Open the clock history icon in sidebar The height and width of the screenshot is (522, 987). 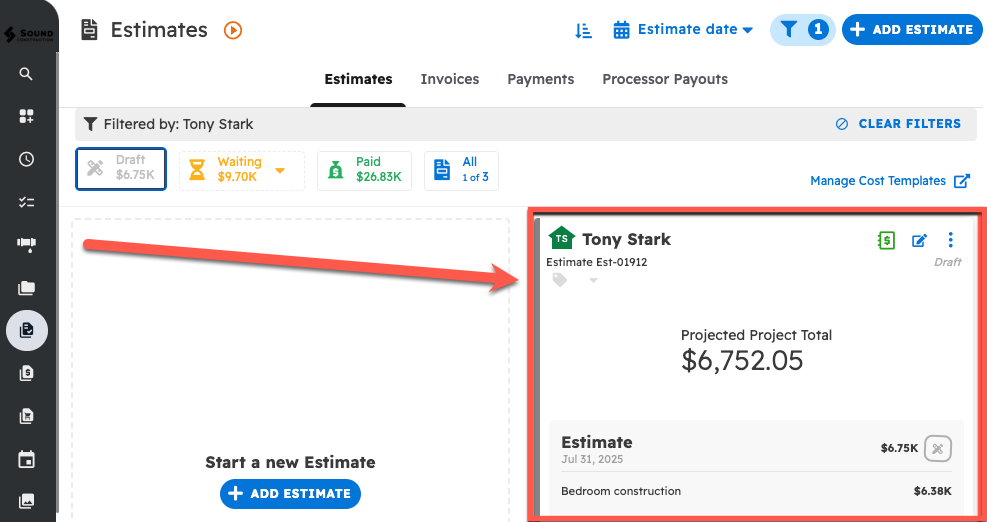tap(27, 159)
